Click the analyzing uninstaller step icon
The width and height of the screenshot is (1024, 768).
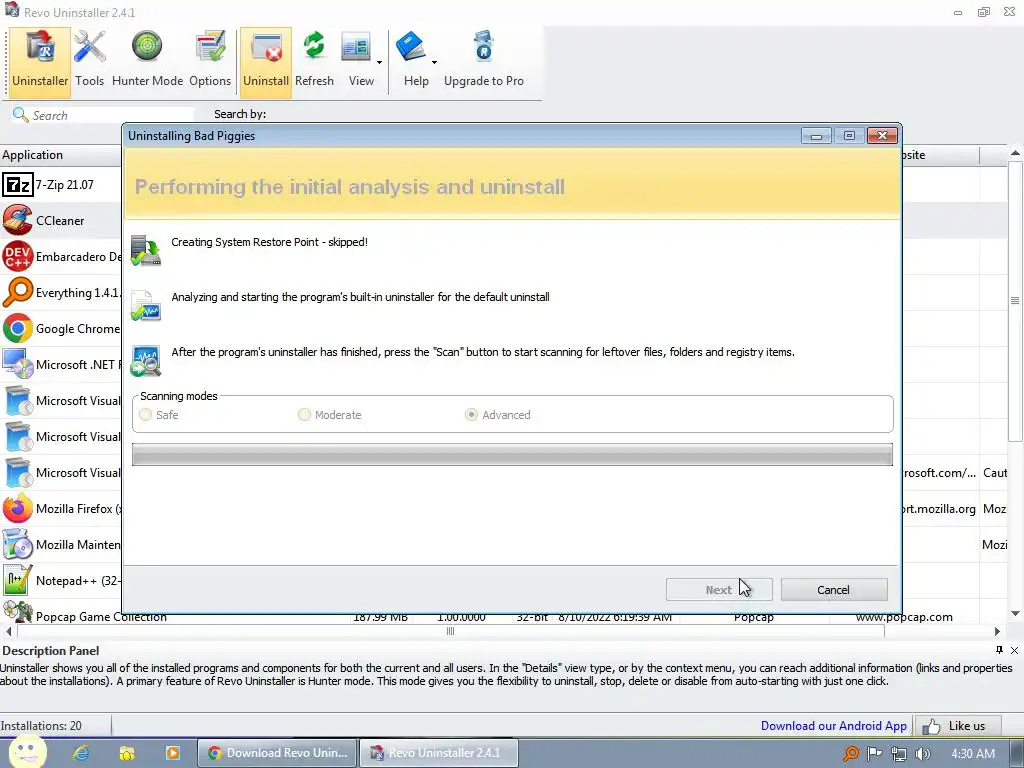tap(146, 306)
